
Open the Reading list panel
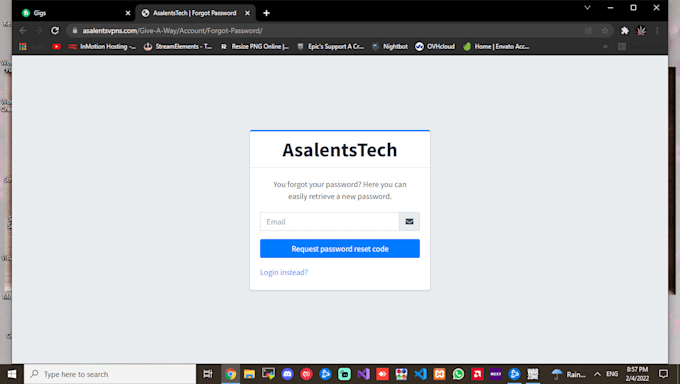click(640, 46)
